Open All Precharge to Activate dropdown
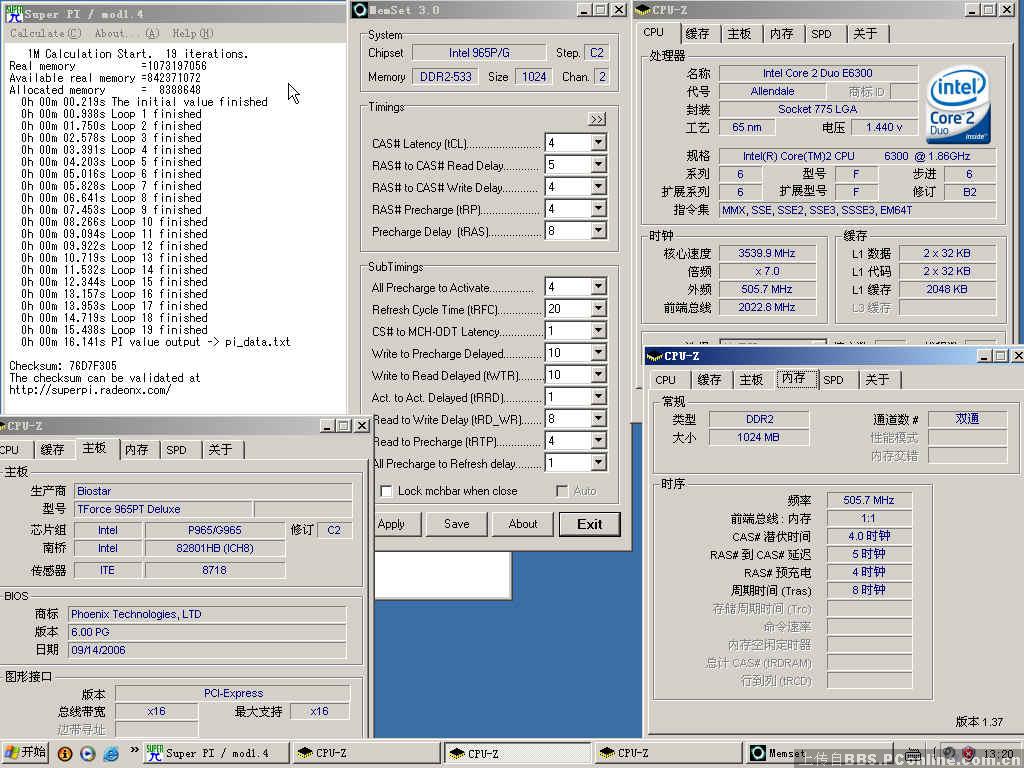Image resolution: width=1024 pixels, height=768 pixels. [598, 287]
